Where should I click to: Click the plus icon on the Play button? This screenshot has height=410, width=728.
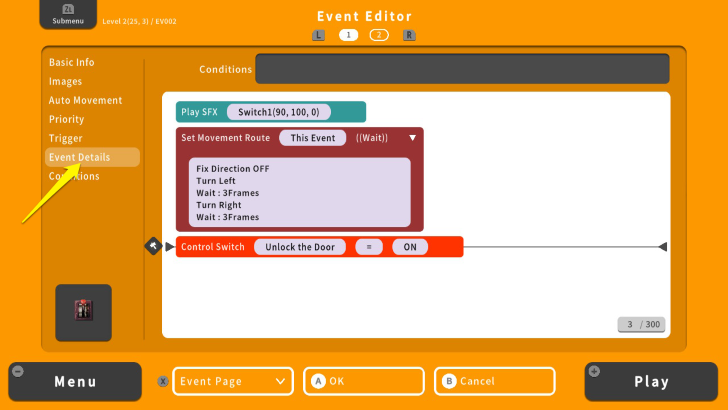point(594,371)
